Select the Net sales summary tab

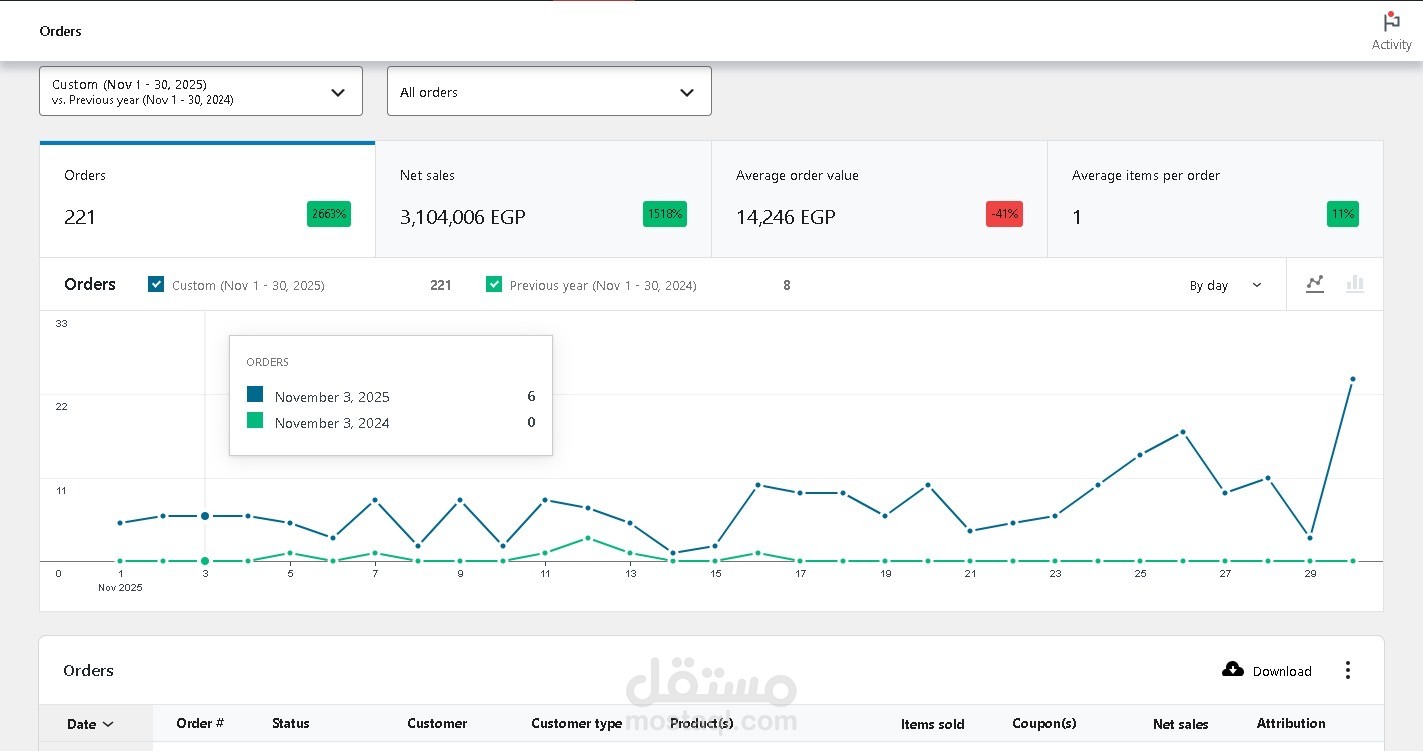pos(543,199)
